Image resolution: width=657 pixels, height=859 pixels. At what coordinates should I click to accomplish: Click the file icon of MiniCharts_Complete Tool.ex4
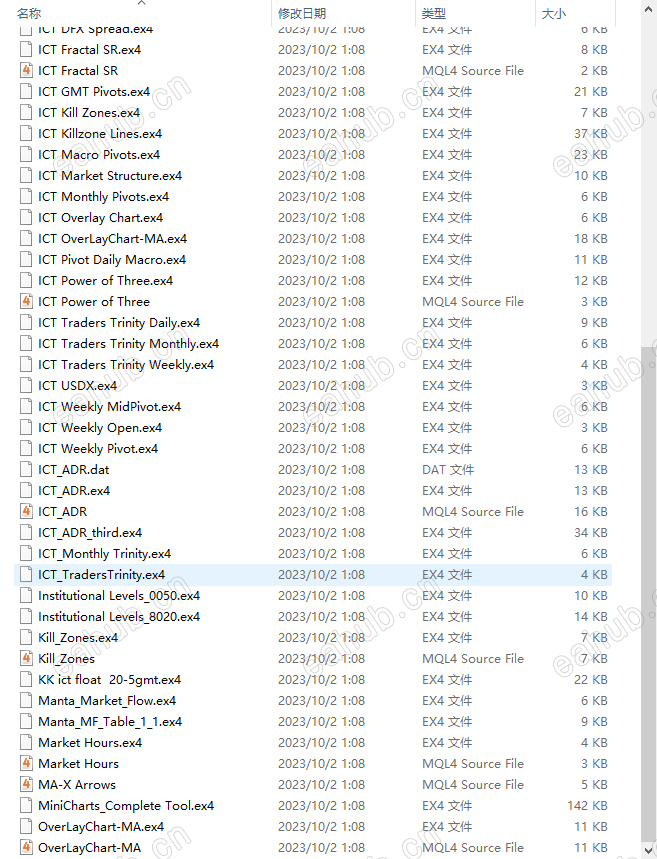pos(26,805)
